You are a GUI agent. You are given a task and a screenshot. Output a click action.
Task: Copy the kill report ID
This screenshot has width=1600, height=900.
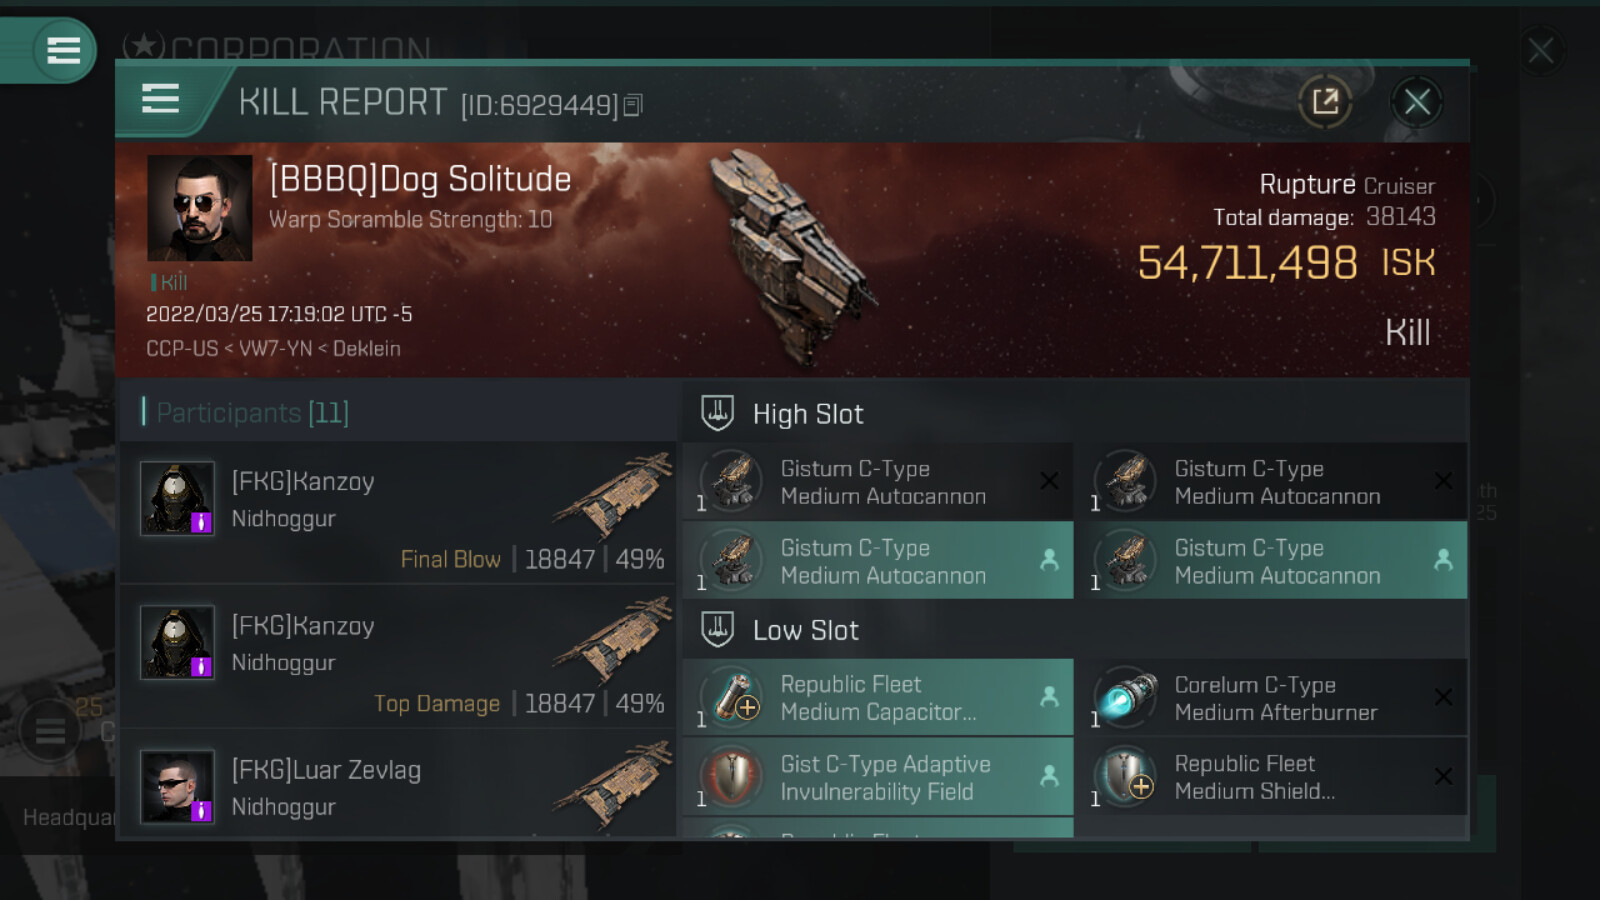[633, 105]
